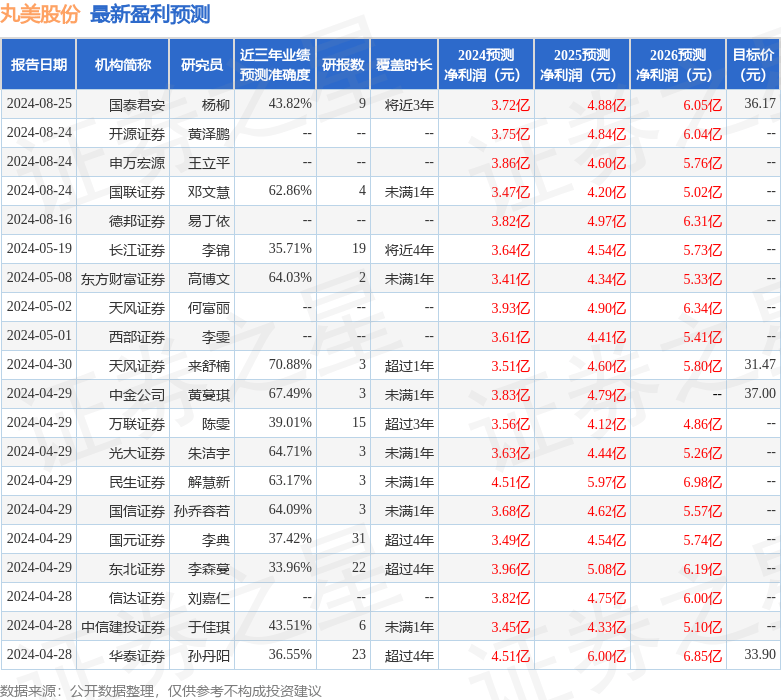Click coverage duration 超过3年
781x700 pixels.
pyautogui.click(x=409, y=423)
